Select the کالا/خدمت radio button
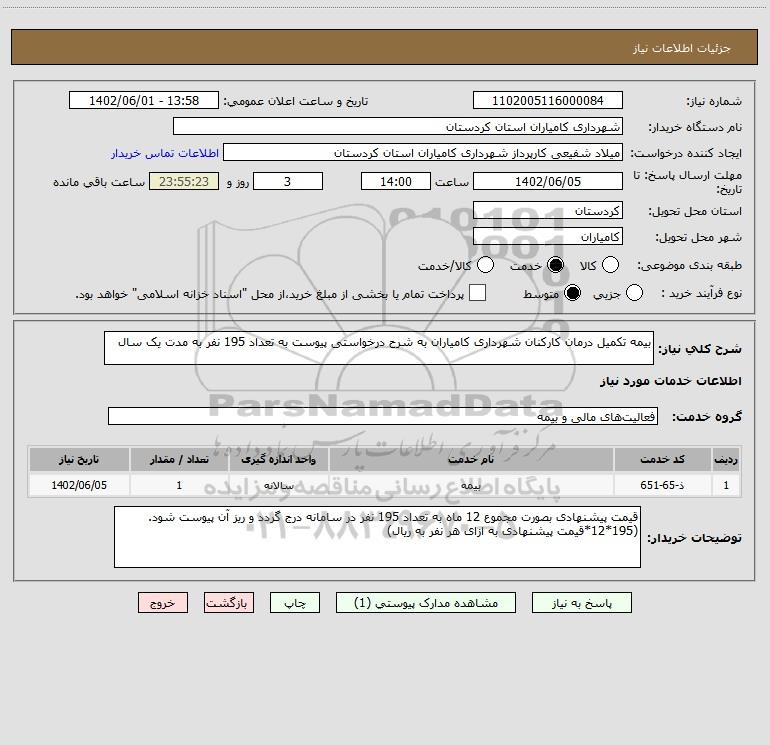 [x=485, y=265]
